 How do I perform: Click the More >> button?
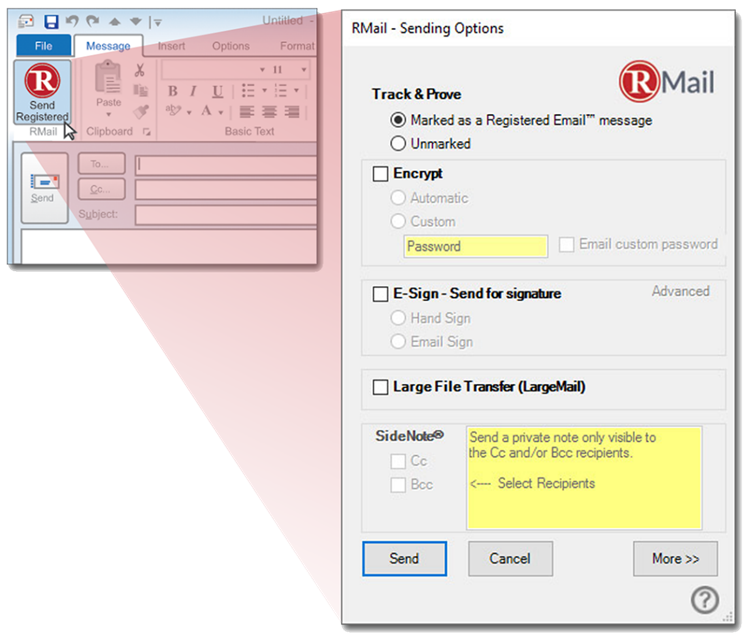675,559
